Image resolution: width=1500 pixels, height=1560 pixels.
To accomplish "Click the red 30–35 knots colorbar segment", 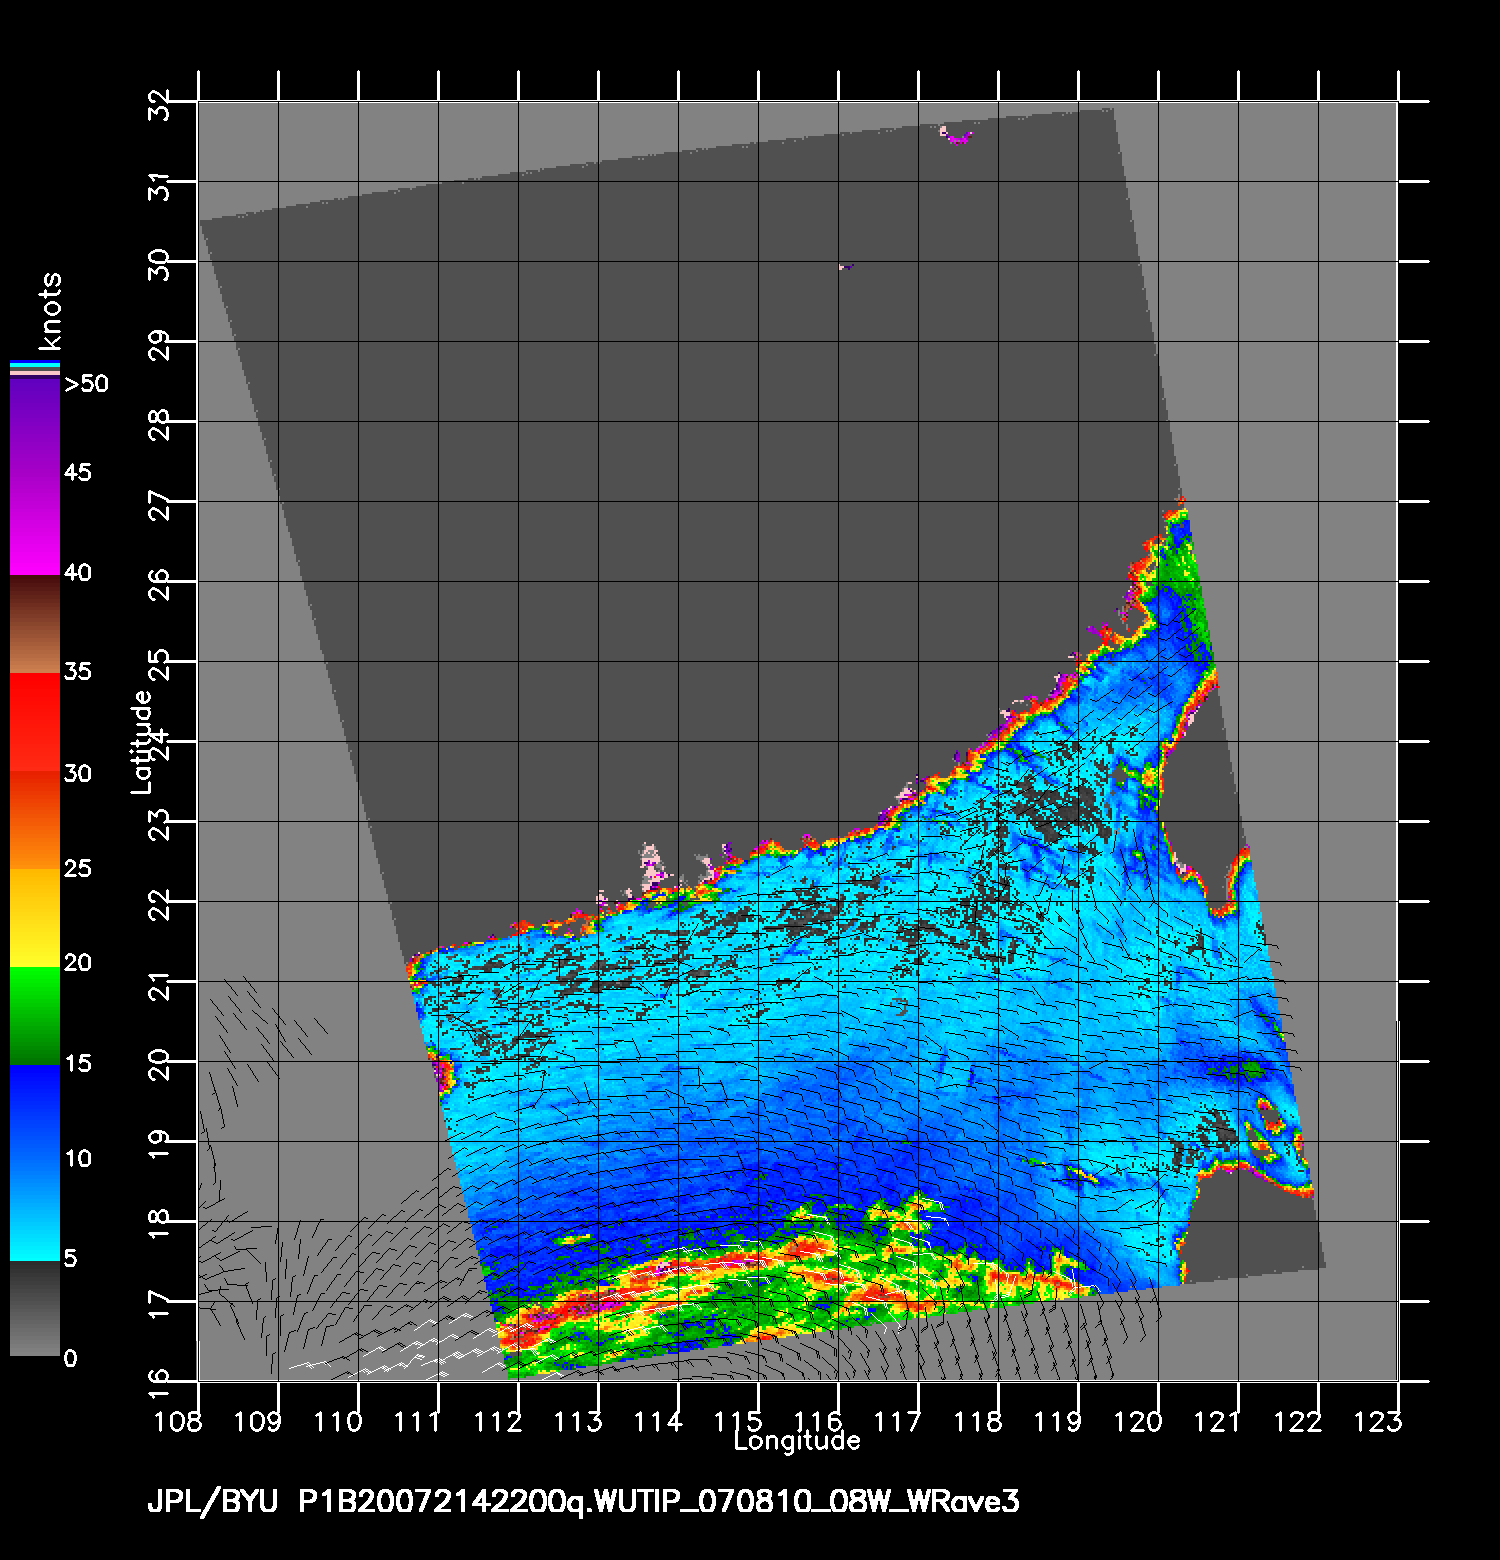I will coord(35,722).
